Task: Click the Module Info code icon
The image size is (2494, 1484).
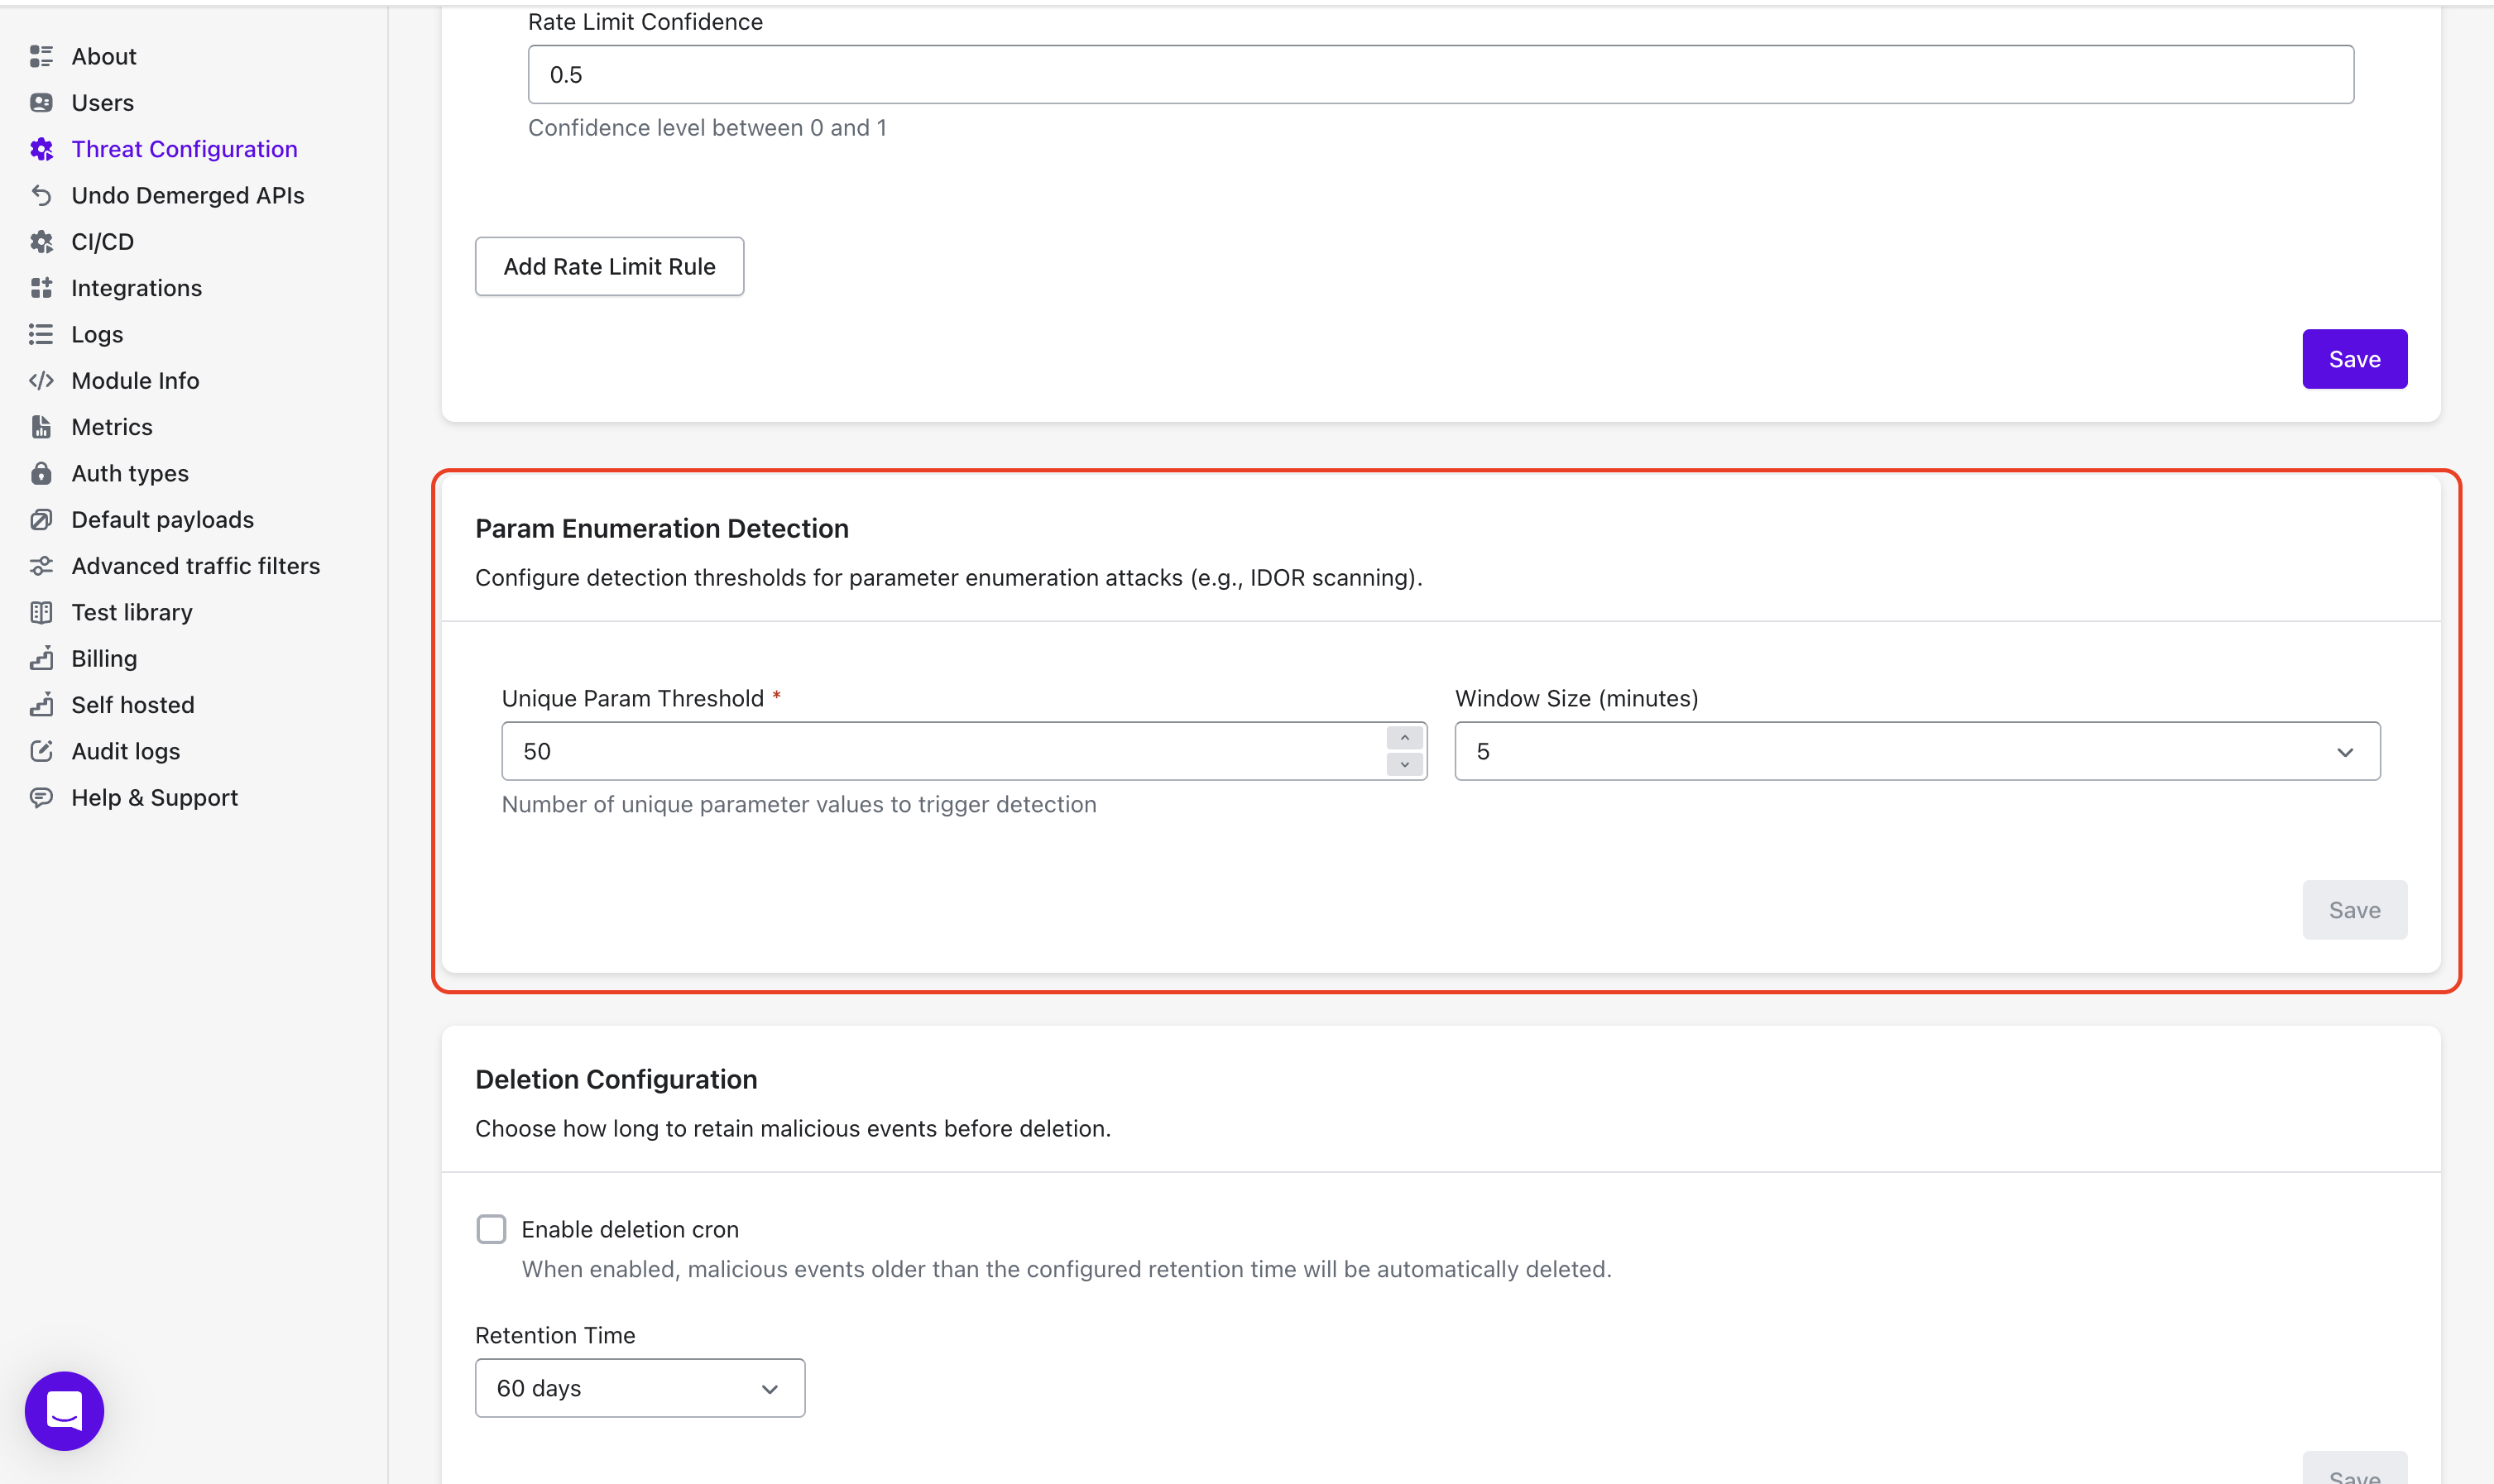Action: [x=41, y=381]
